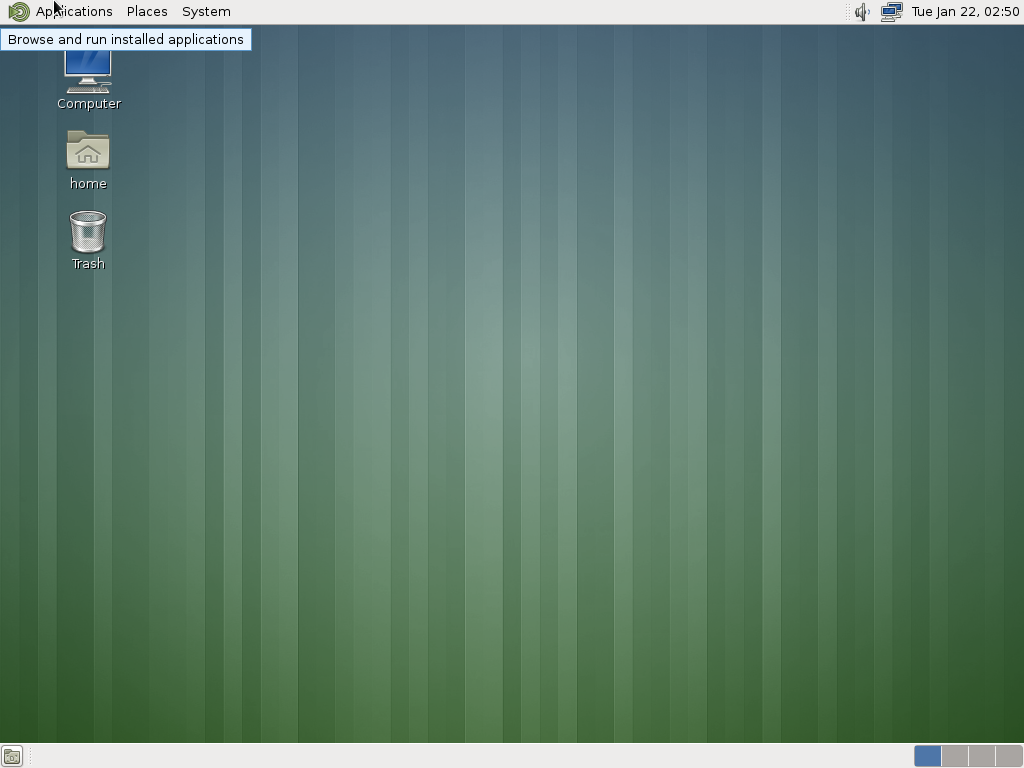Open the System menu
This screenshot has width=1024, height=768.
point(205,11)
